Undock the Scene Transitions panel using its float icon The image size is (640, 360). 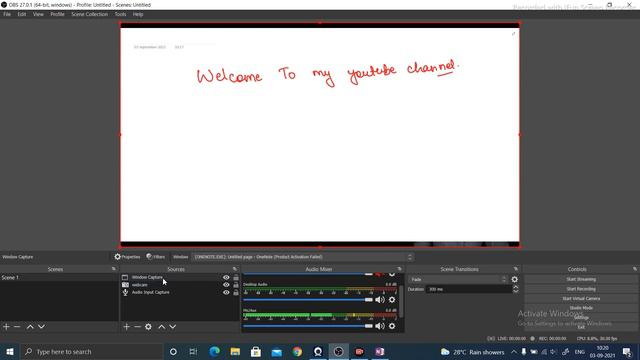516,269
